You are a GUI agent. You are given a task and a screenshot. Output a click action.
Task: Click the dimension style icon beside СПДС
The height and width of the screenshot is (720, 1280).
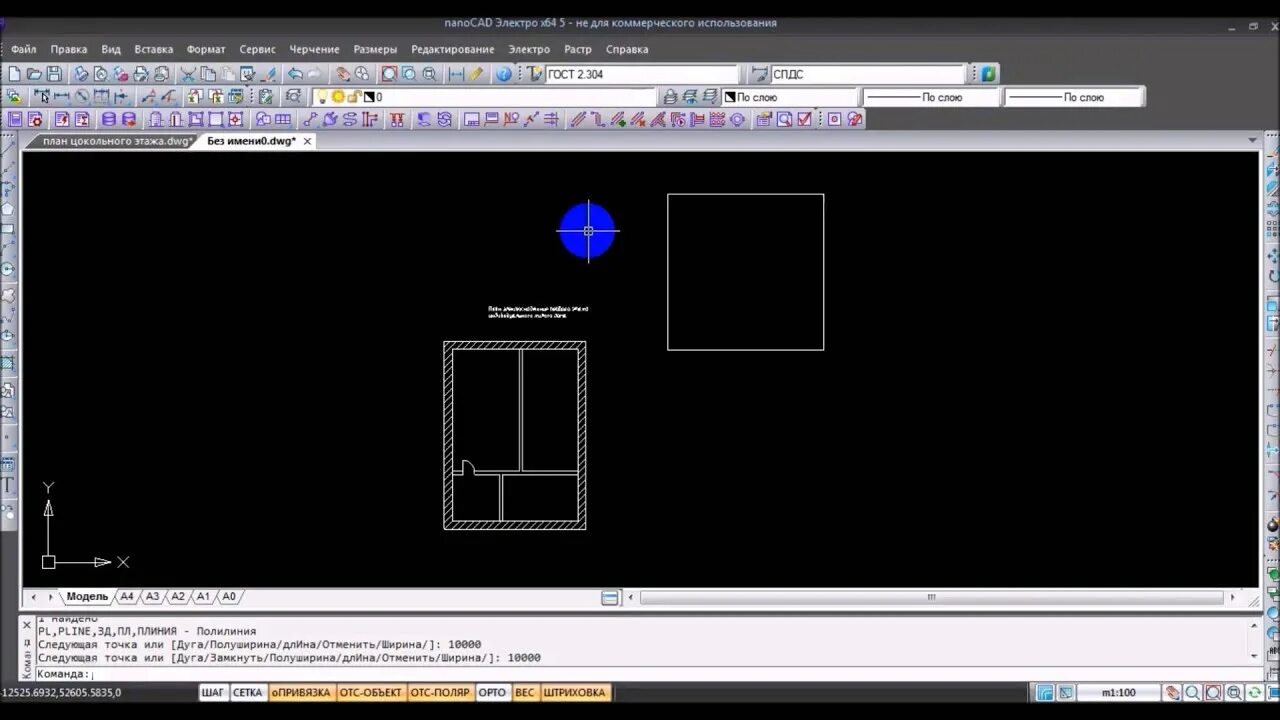coord(760,74)
